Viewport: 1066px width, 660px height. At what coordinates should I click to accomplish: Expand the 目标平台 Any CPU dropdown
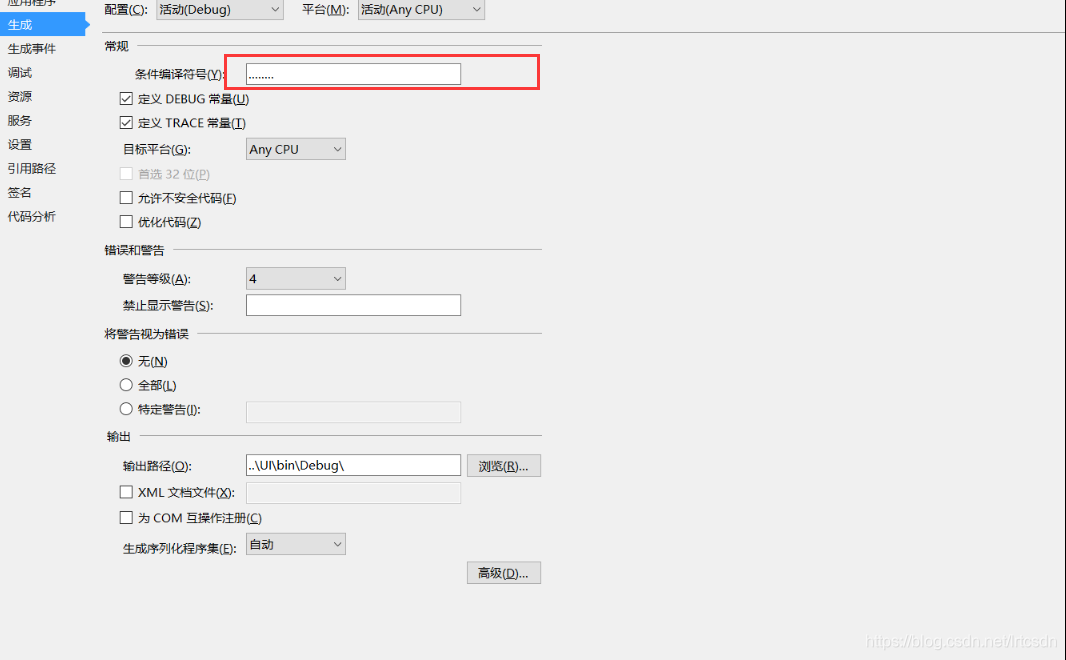(296, 149)
